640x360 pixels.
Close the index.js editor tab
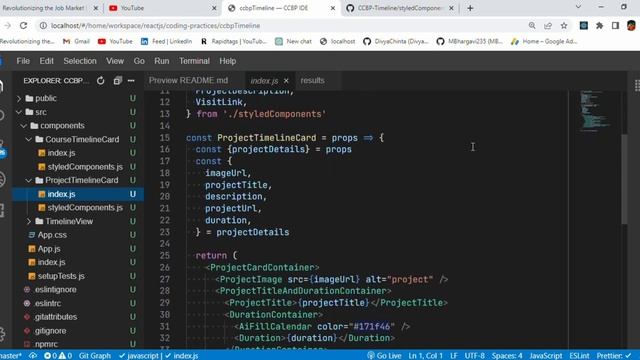[286, 81]
